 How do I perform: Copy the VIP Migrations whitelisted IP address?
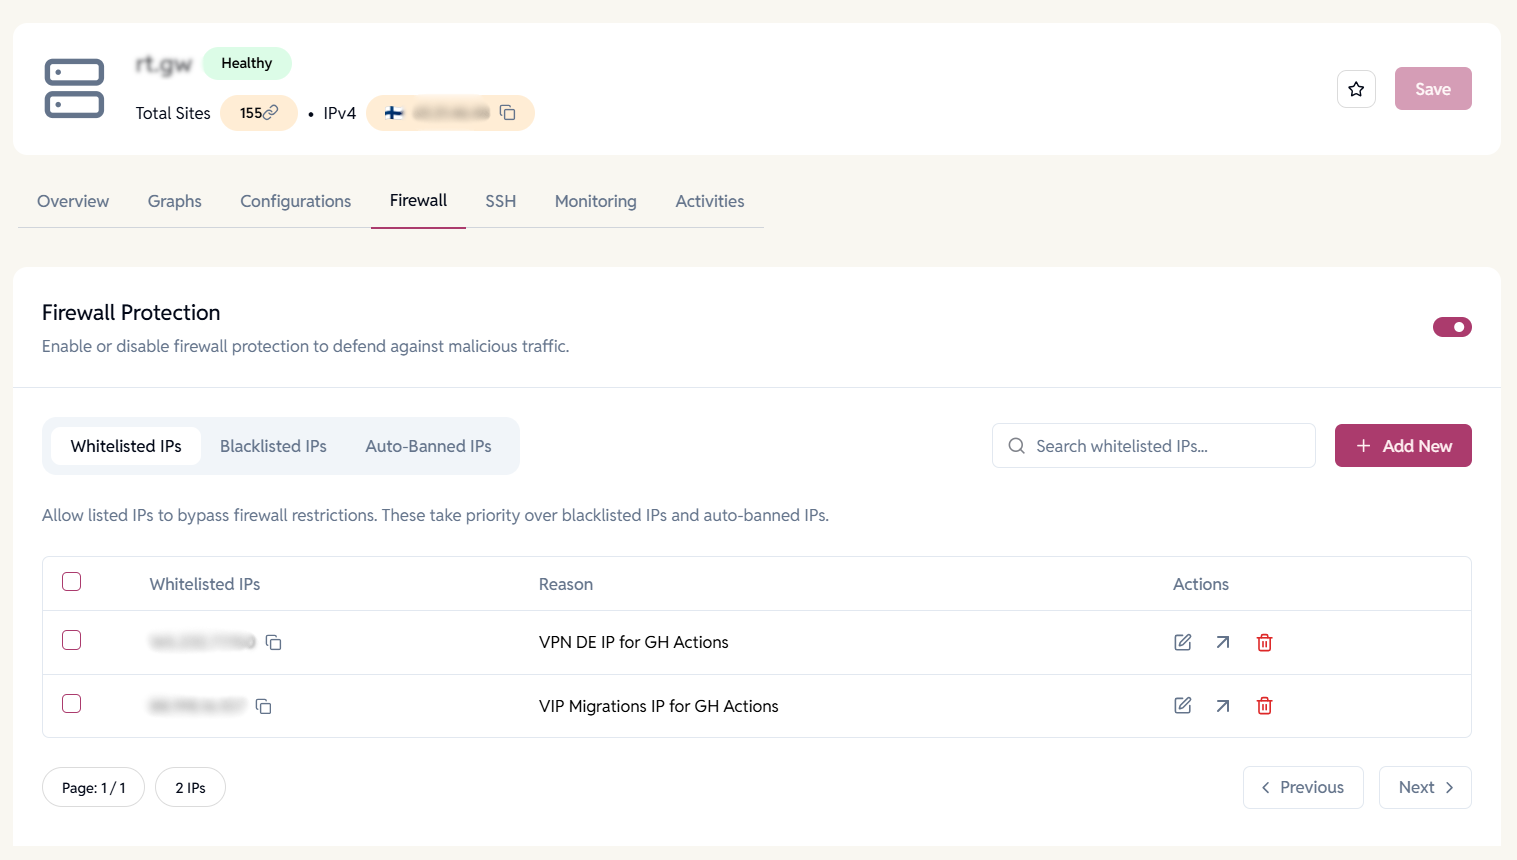click(x=264, y=706)
